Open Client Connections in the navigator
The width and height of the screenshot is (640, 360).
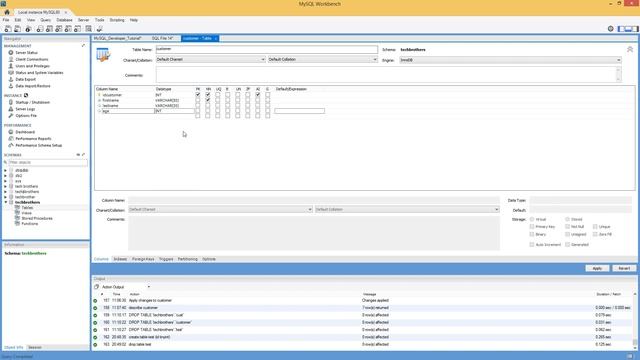31,59
